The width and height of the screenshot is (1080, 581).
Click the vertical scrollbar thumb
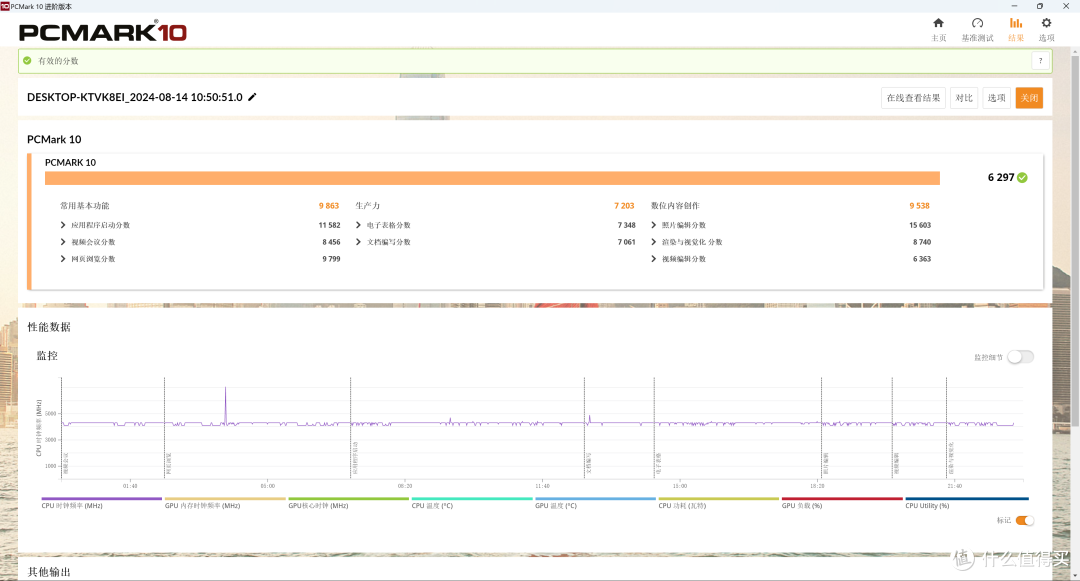[1075, 241]
